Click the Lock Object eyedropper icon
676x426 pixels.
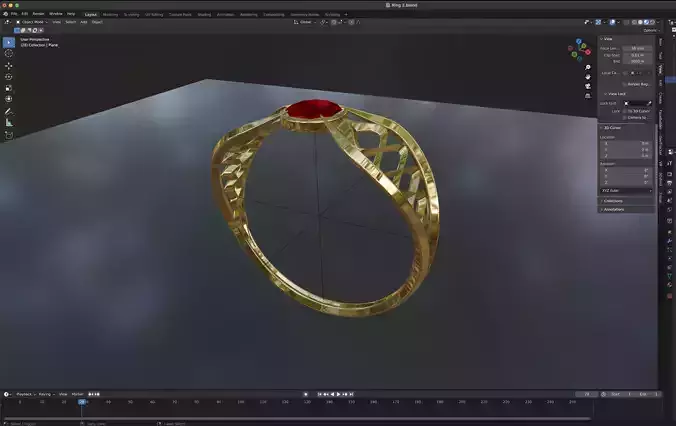pos(649,103)
